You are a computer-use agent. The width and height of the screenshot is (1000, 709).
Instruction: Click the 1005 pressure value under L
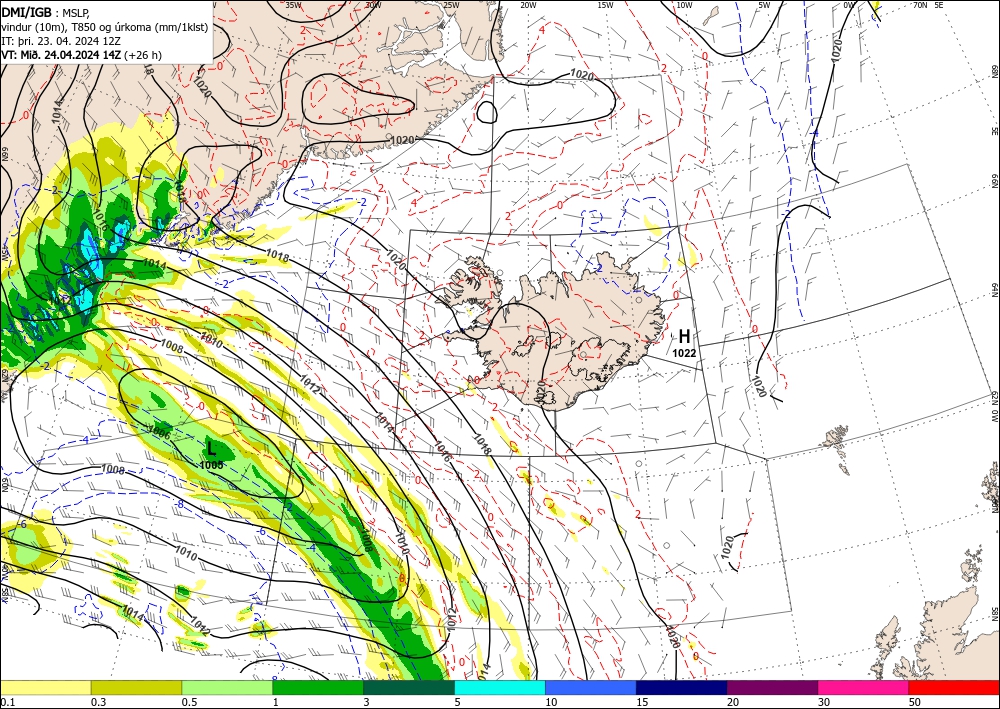pos(211,465)
